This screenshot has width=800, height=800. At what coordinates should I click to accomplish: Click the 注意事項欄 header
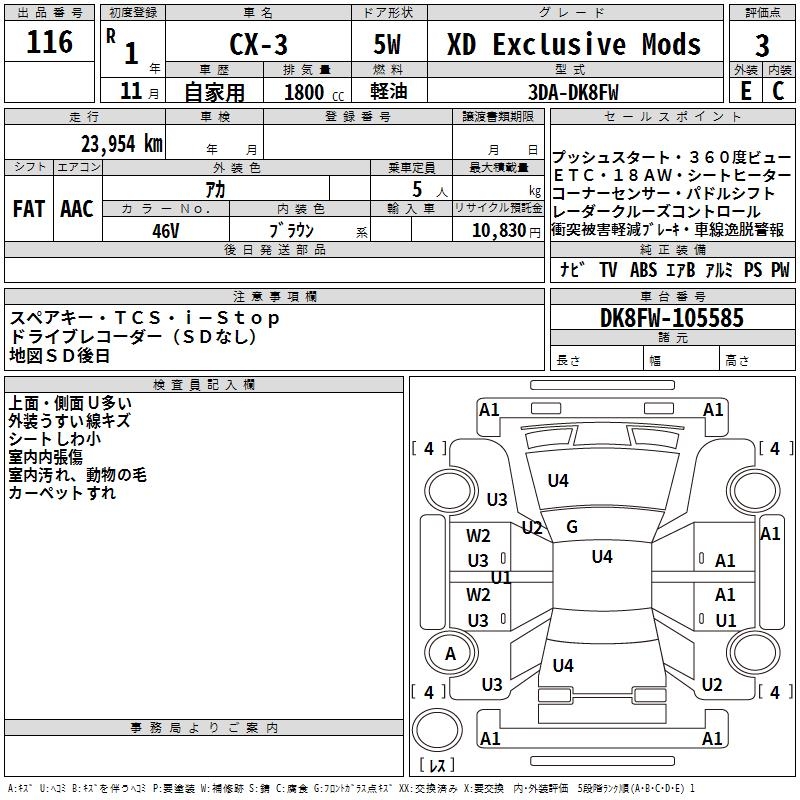click(275, 296)
